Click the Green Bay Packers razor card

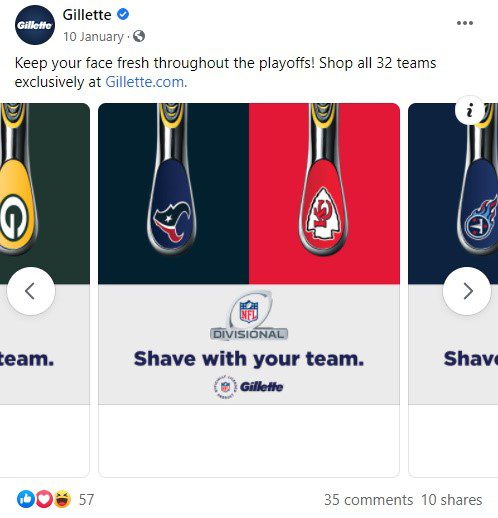point(45,290)
